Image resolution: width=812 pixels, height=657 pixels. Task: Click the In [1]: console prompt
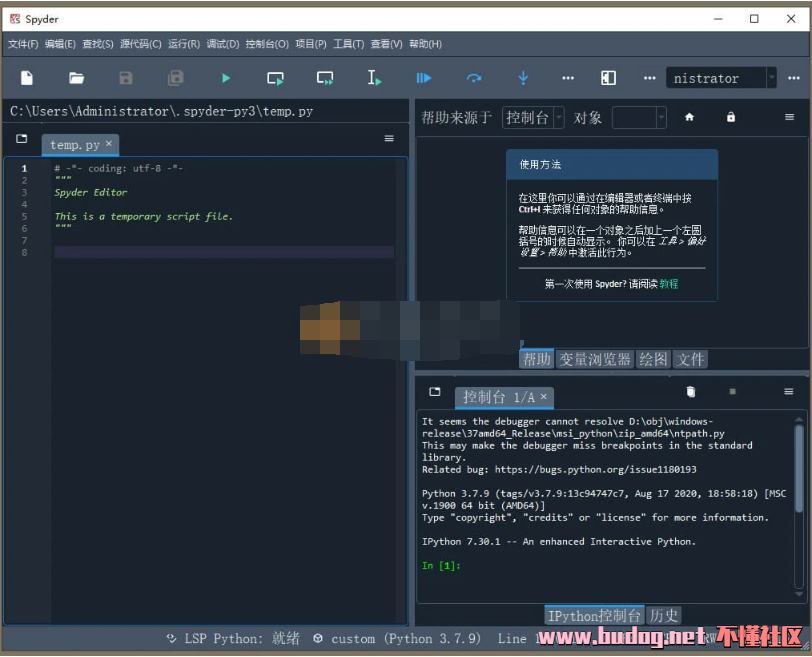click(441, 566)
